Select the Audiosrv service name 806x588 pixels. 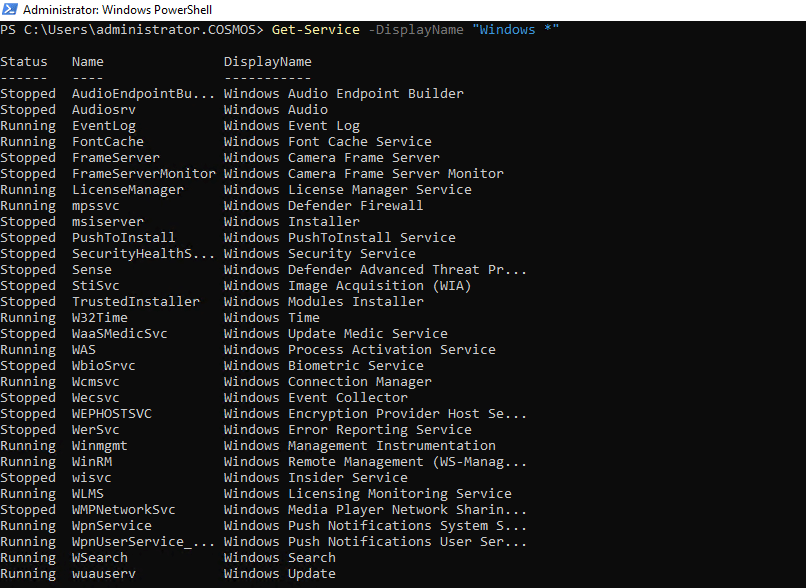pyautogui.click(x=103, y=109)
